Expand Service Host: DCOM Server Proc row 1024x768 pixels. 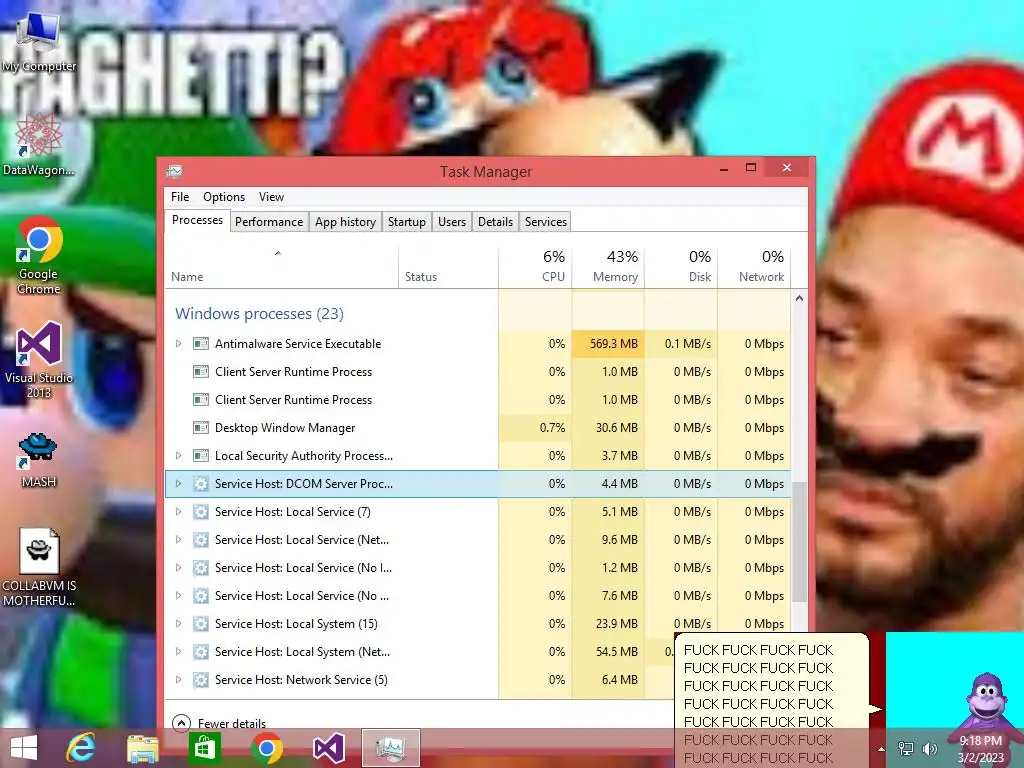(178, 484)
